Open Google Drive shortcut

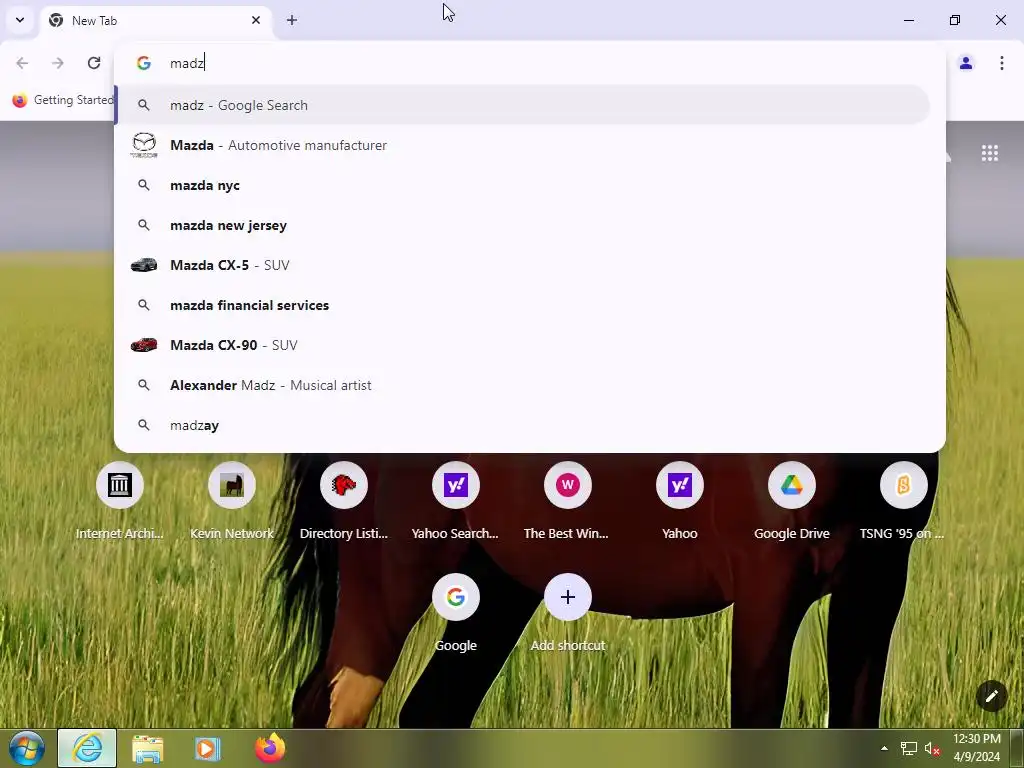tap(792, 502)
